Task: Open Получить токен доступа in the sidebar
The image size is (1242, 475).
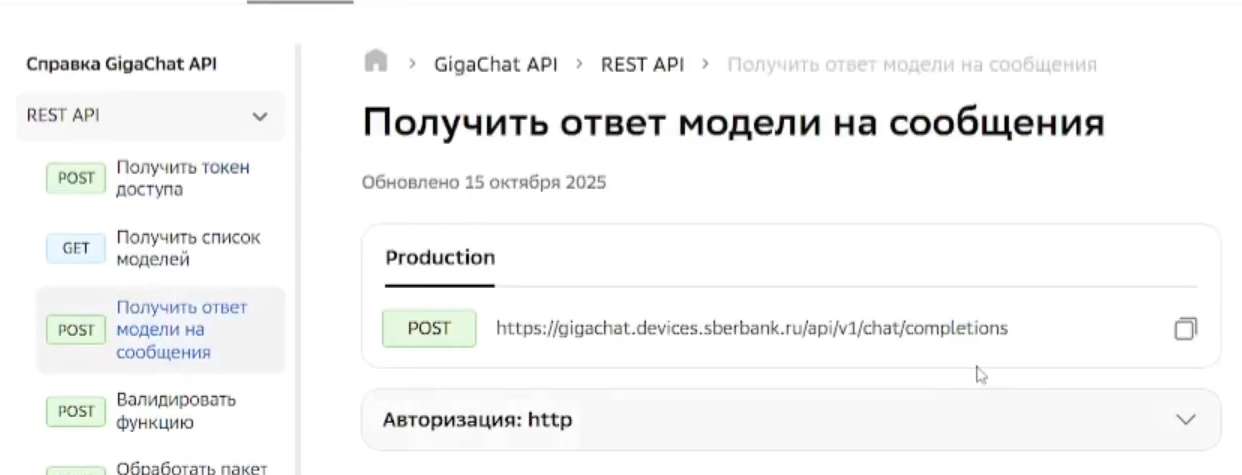Action: (x=182, y=178)
